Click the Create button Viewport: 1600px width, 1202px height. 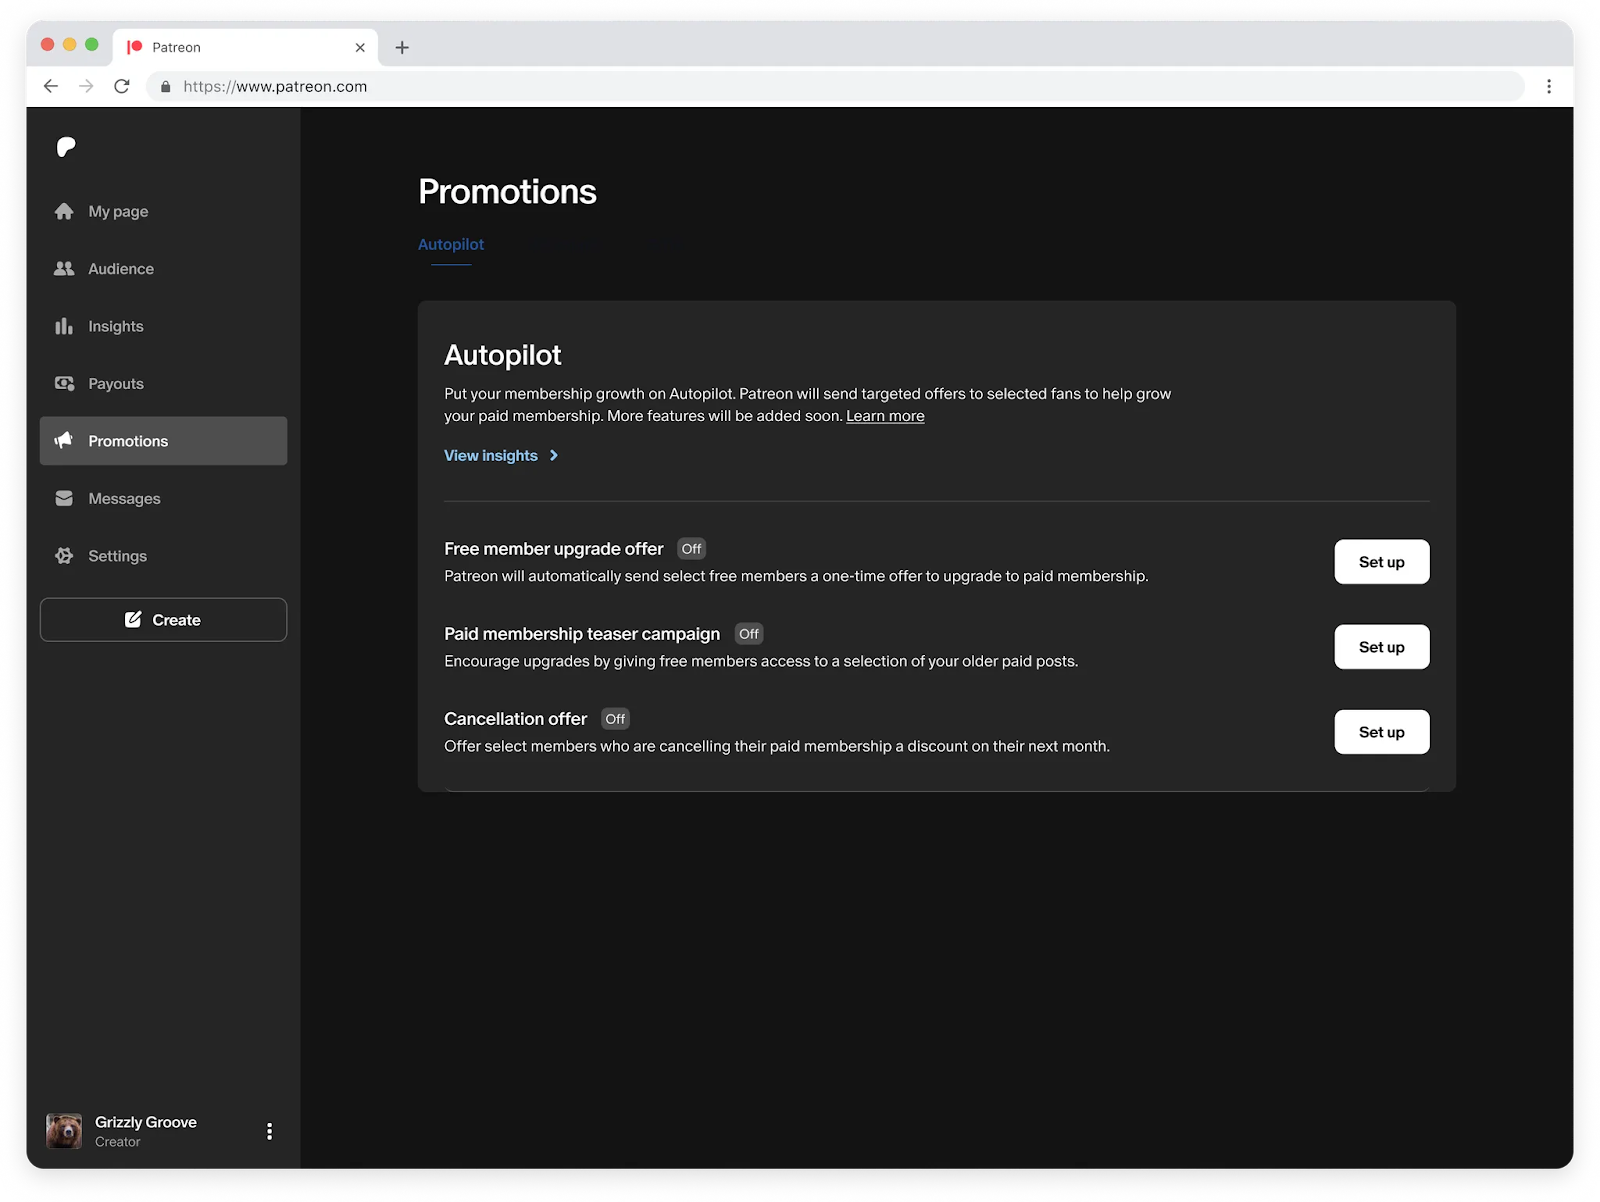(163, 619)
